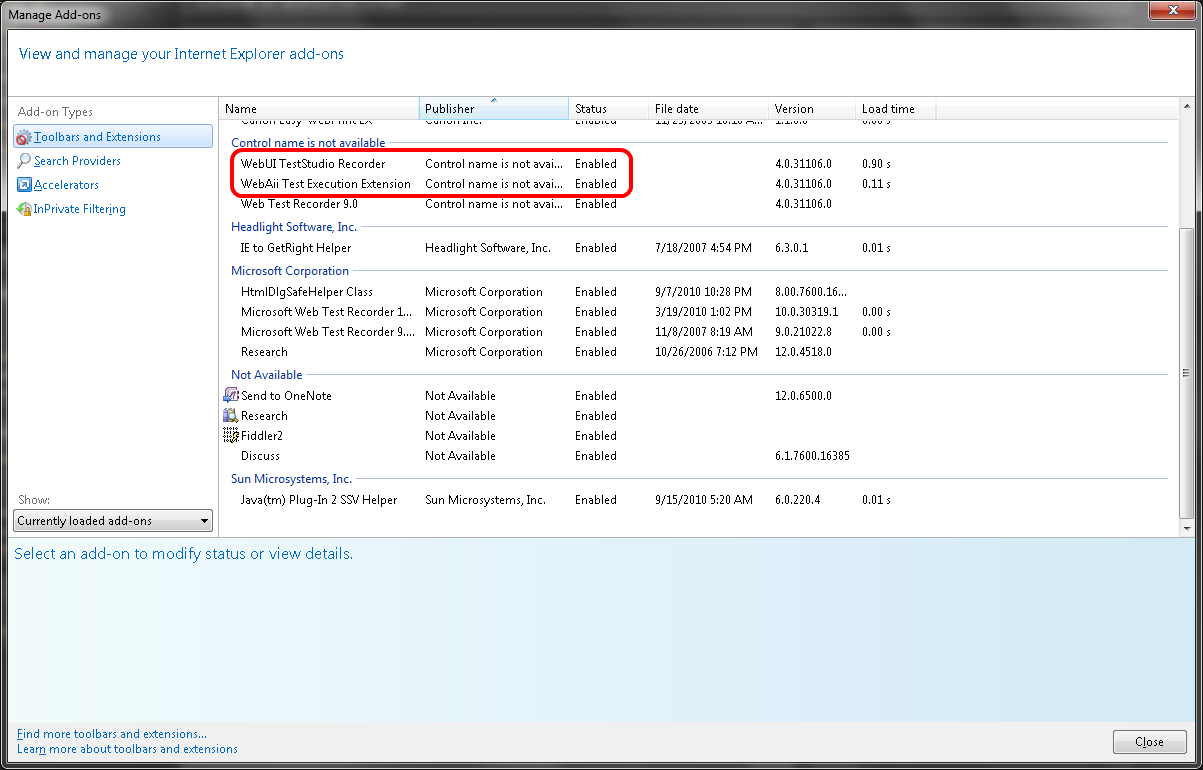Sort by the File date column header
Viewport: 1203px width, 770px height.
pyautogui.click(x=709, y=109)
